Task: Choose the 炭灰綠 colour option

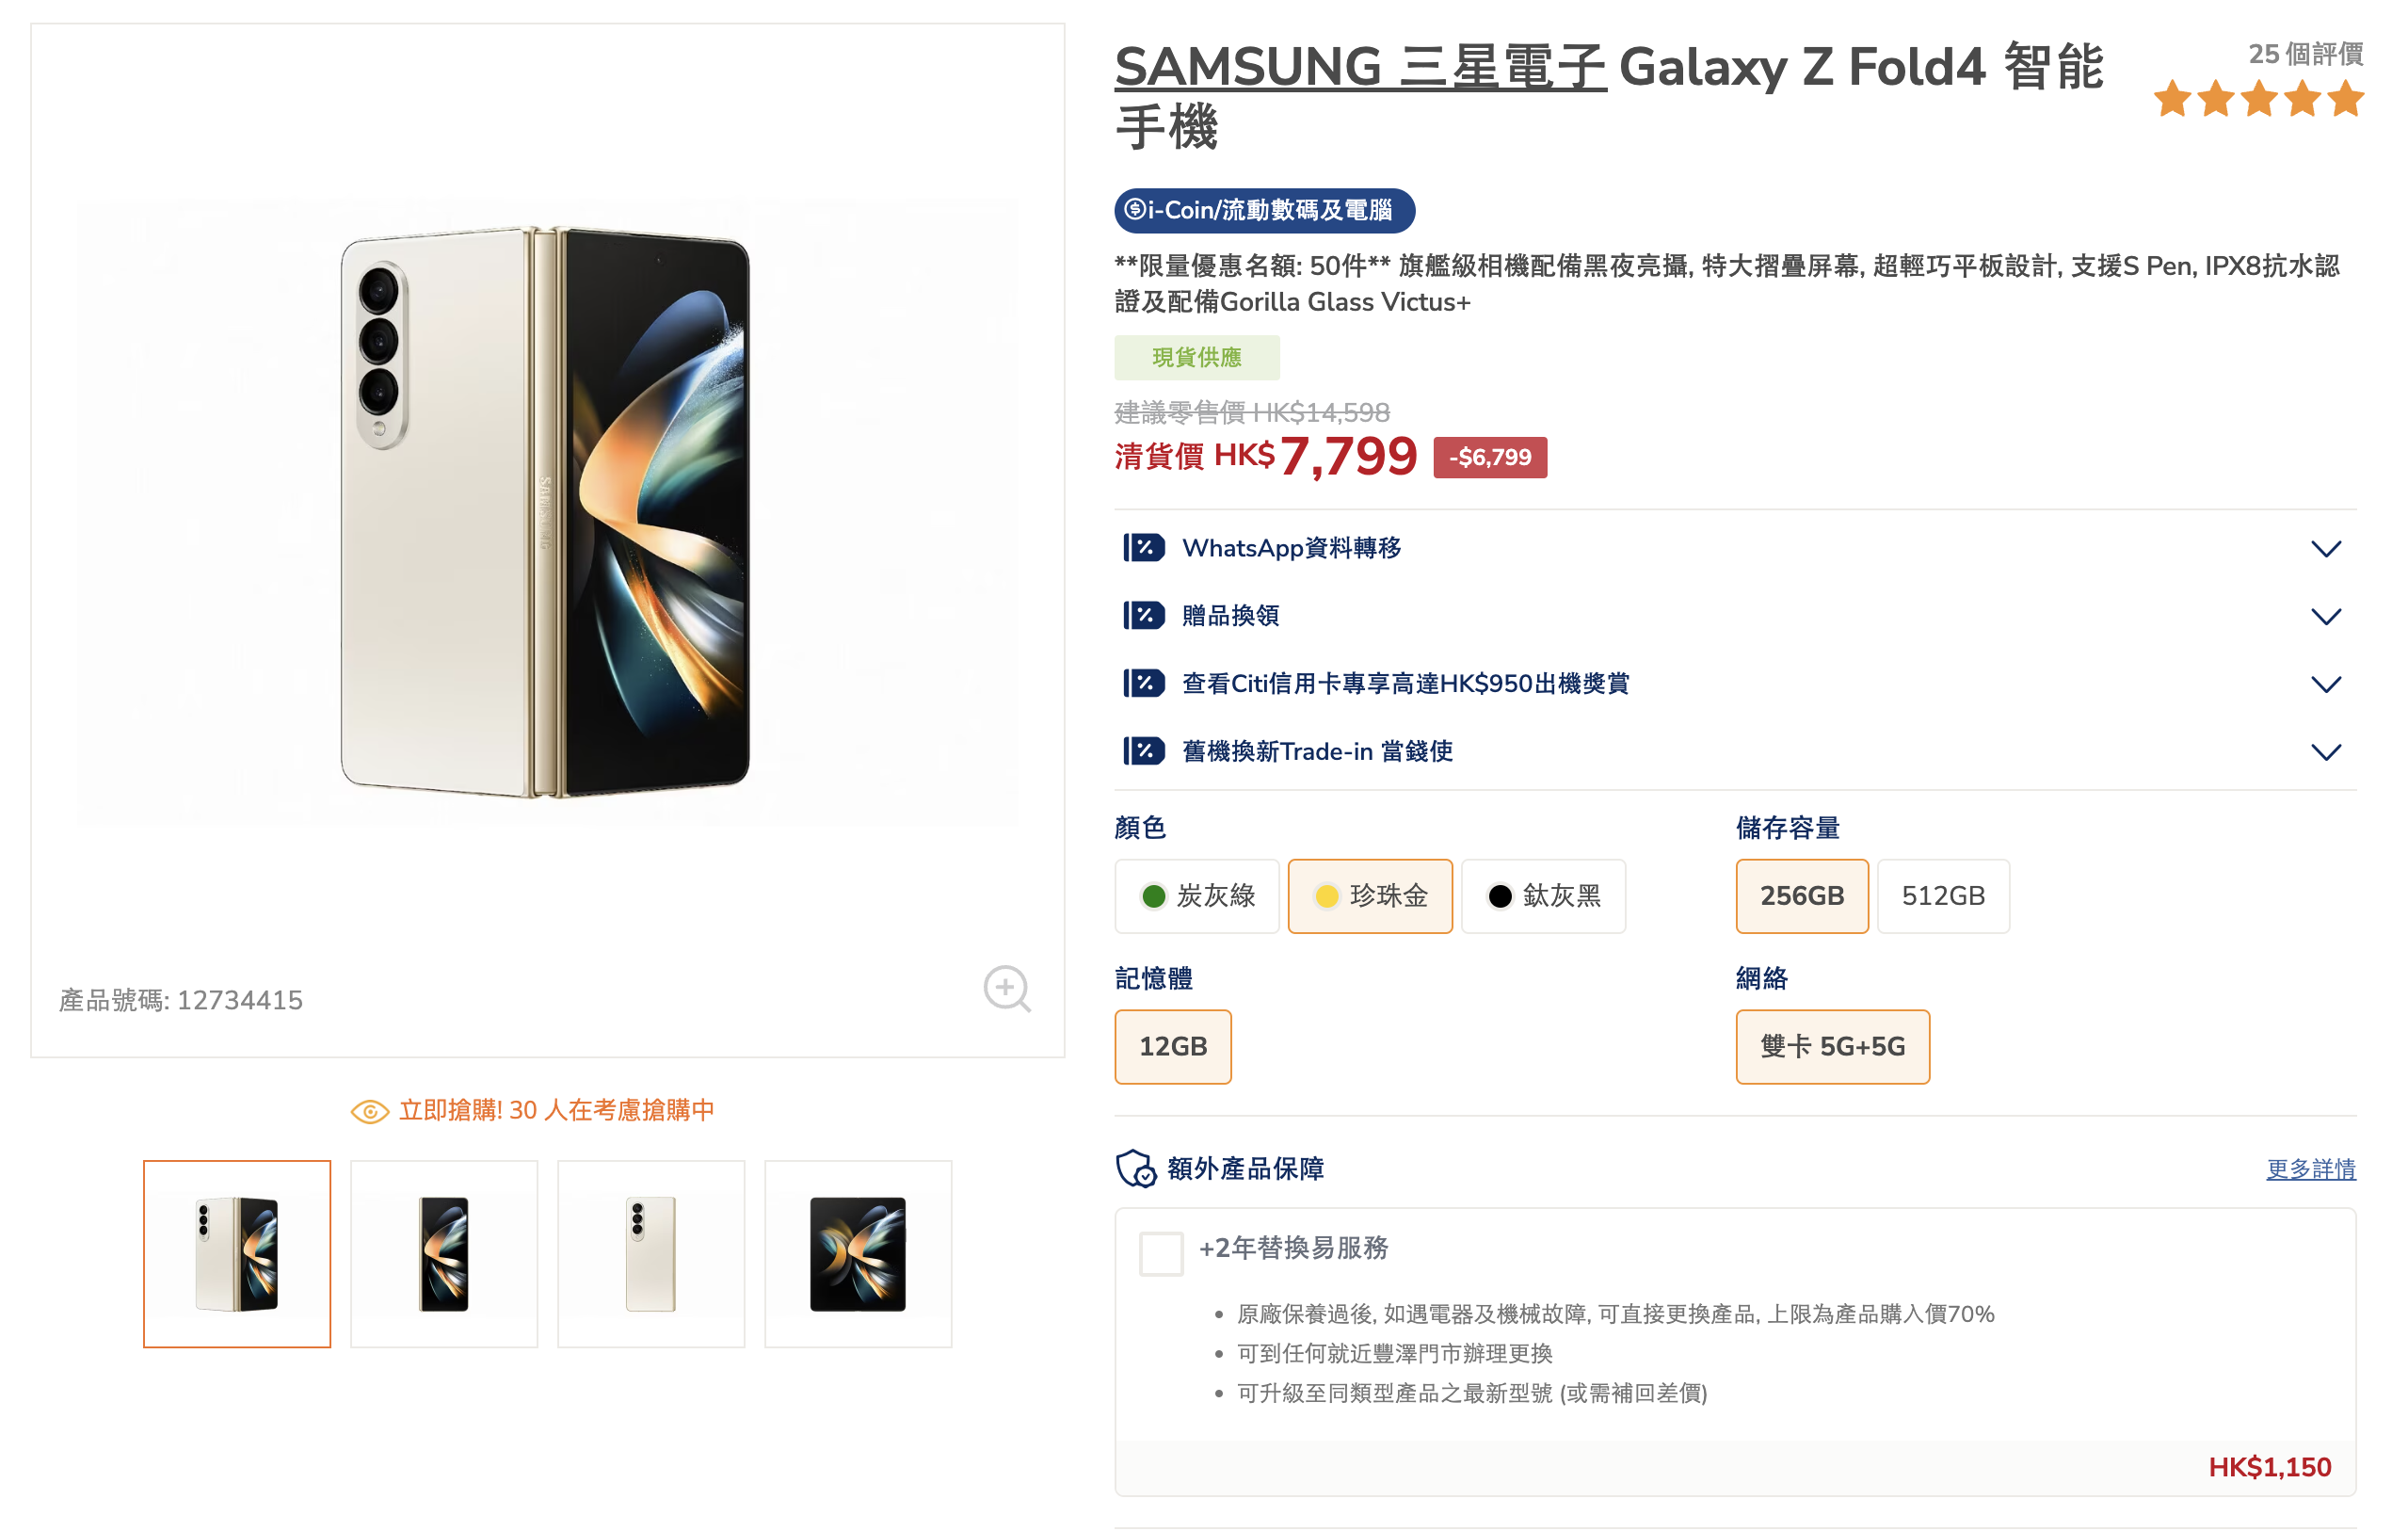Action: point(1197,896)
